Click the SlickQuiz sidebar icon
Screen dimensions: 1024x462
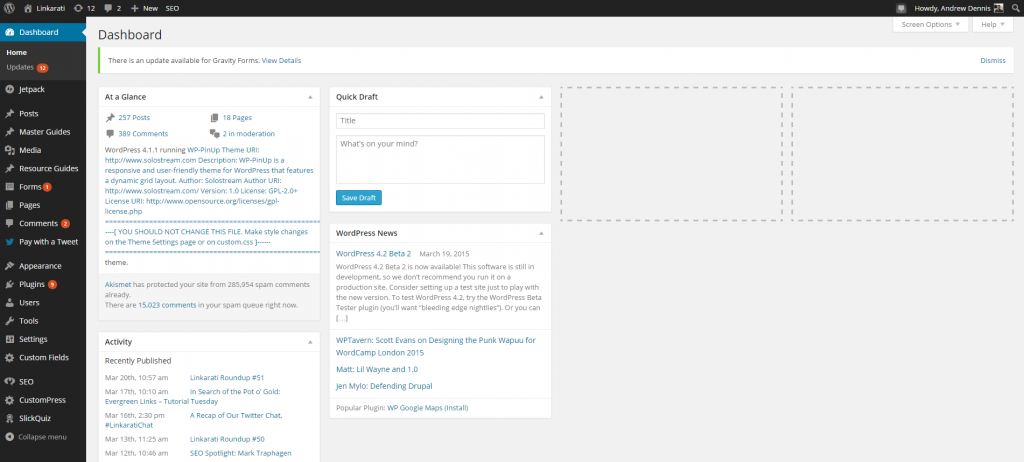coord(10,418)
